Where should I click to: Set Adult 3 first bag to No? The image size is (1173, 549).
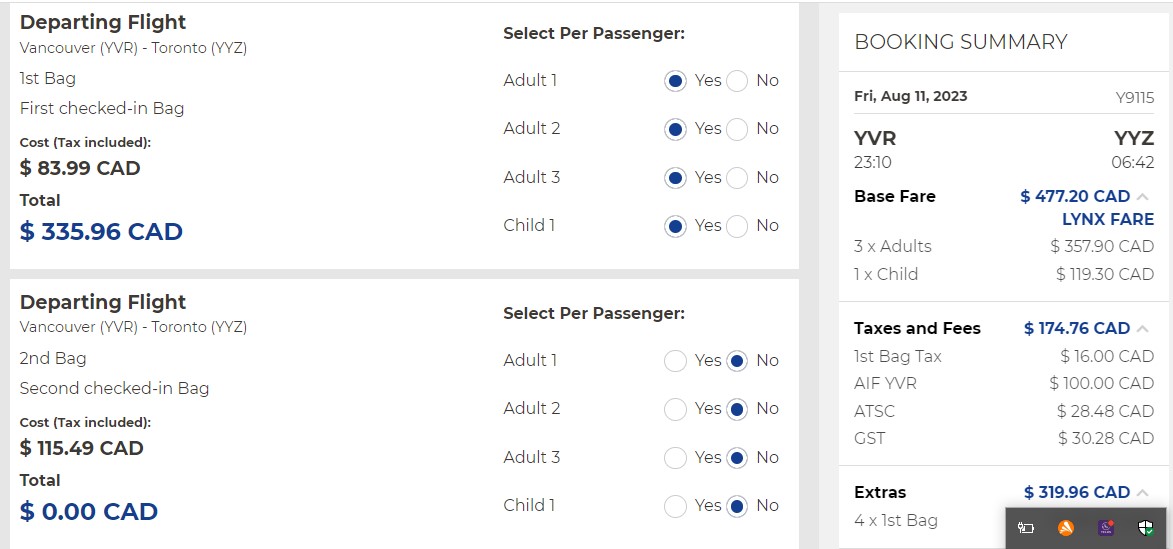coord(737,178)
